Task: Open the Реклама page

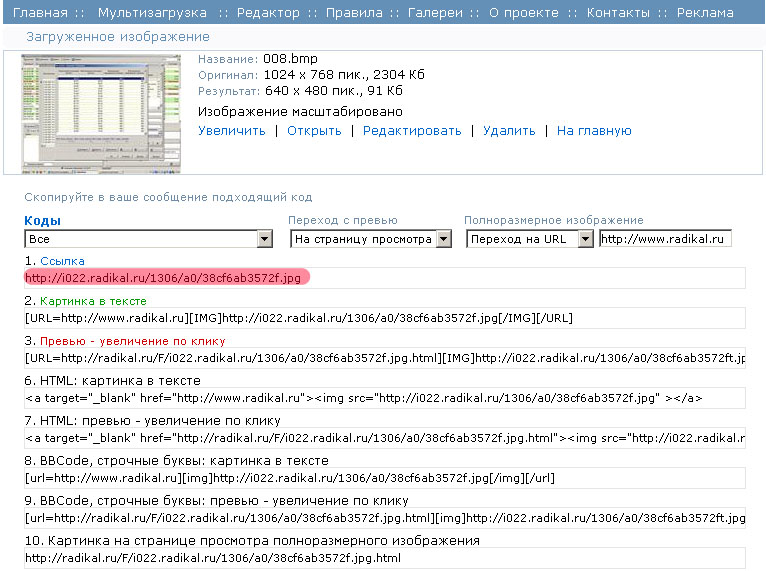Action: point(704,13)
